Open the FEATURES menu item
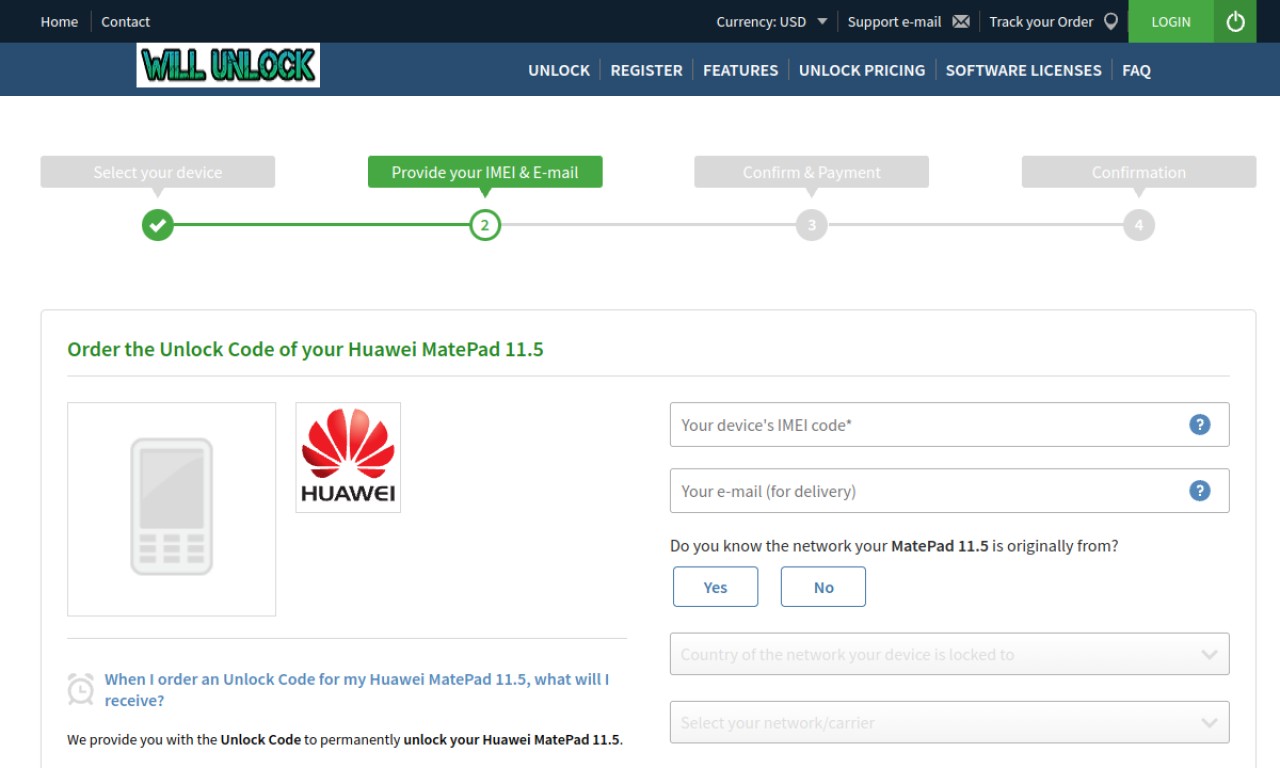The image size is (1280, 768). pos(741,70)
